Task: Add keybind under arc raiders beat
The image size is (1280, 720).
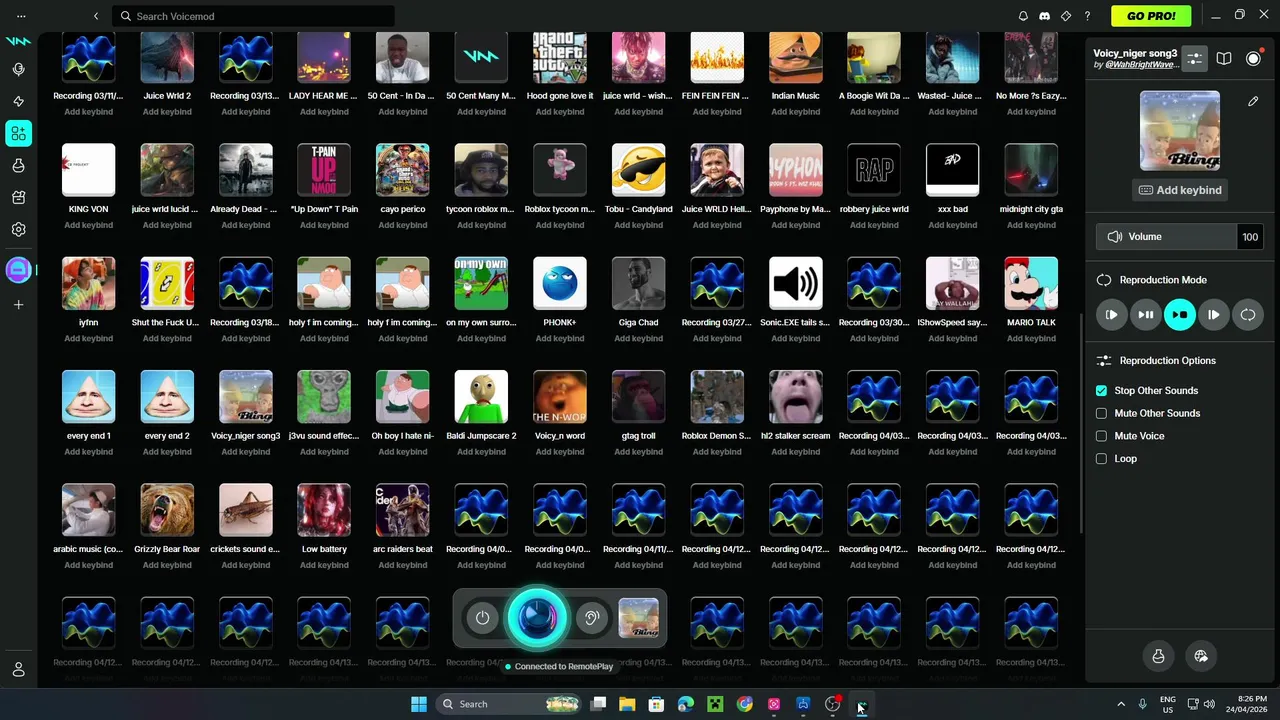Action: pyautogui.click(x=403, y=565)
